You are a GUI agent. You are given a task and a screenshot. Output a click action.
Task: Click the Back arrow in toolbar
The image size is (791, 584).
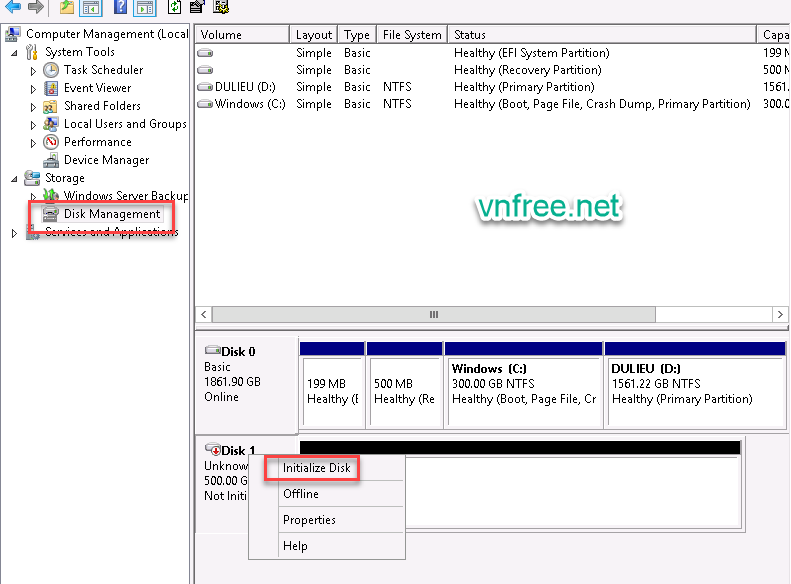14,7
